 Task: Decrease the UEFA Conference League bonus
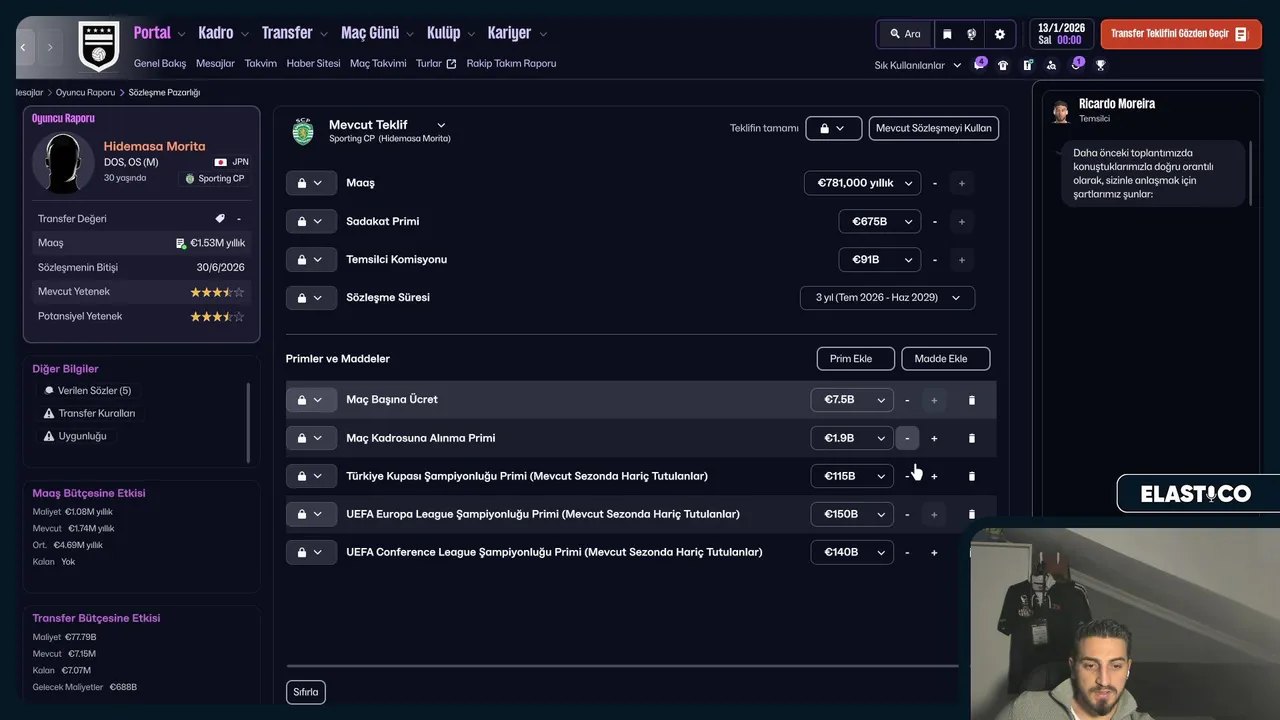907,552
